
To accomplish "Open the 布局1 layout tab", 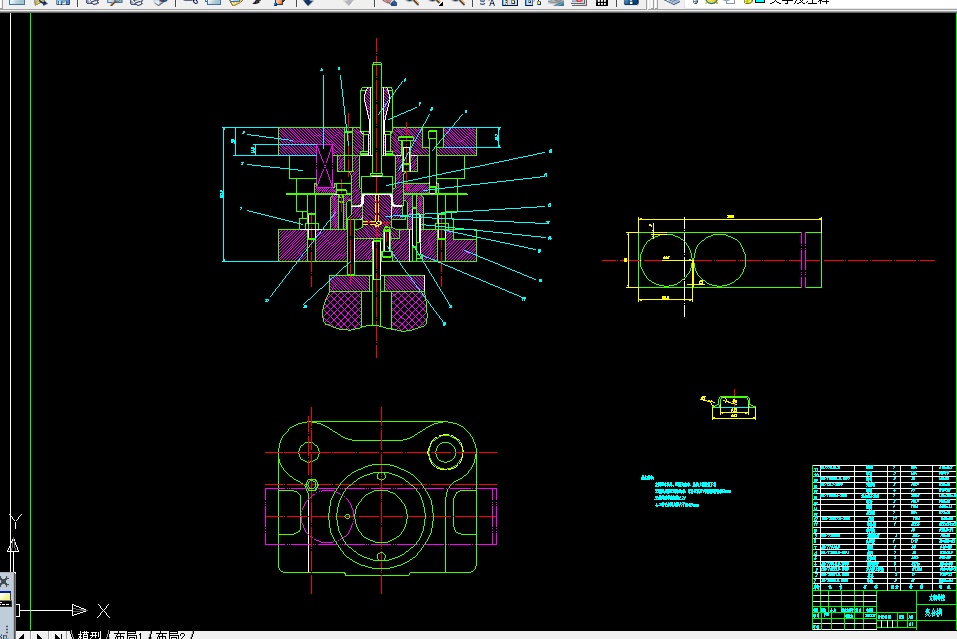I will [128, 635].
